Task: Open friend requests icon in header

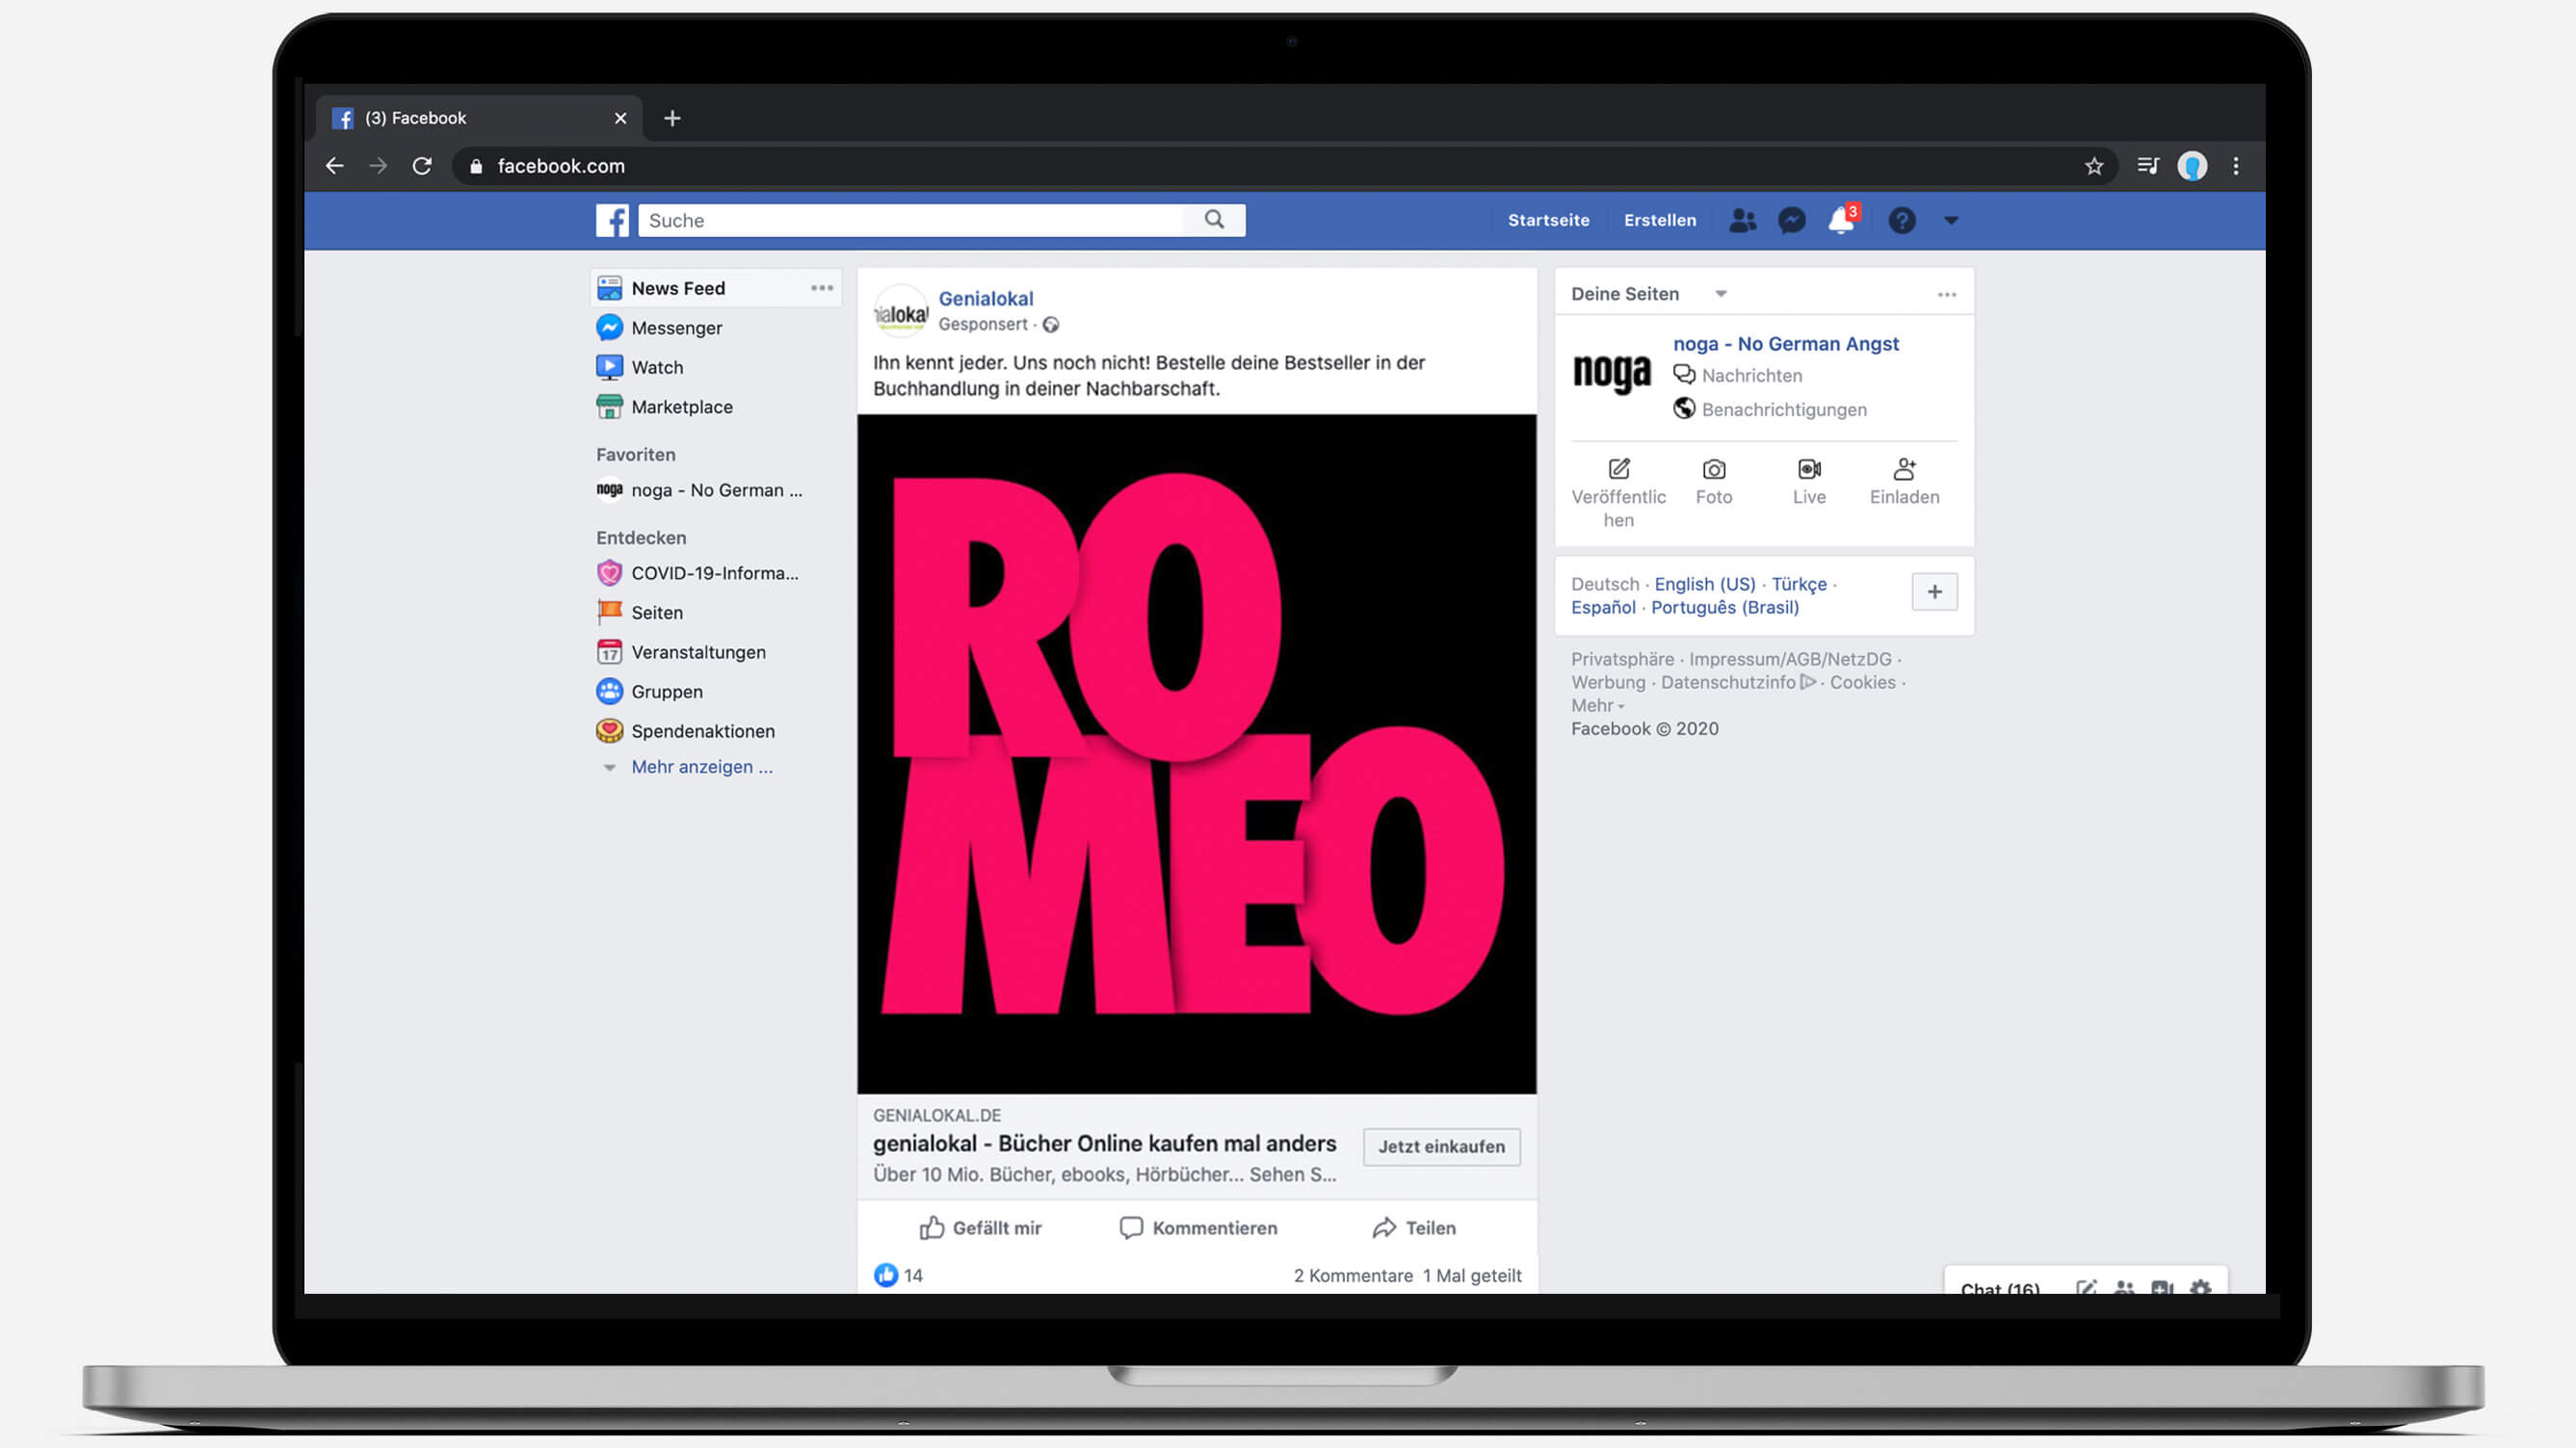Action: (x=1742, y=220)
